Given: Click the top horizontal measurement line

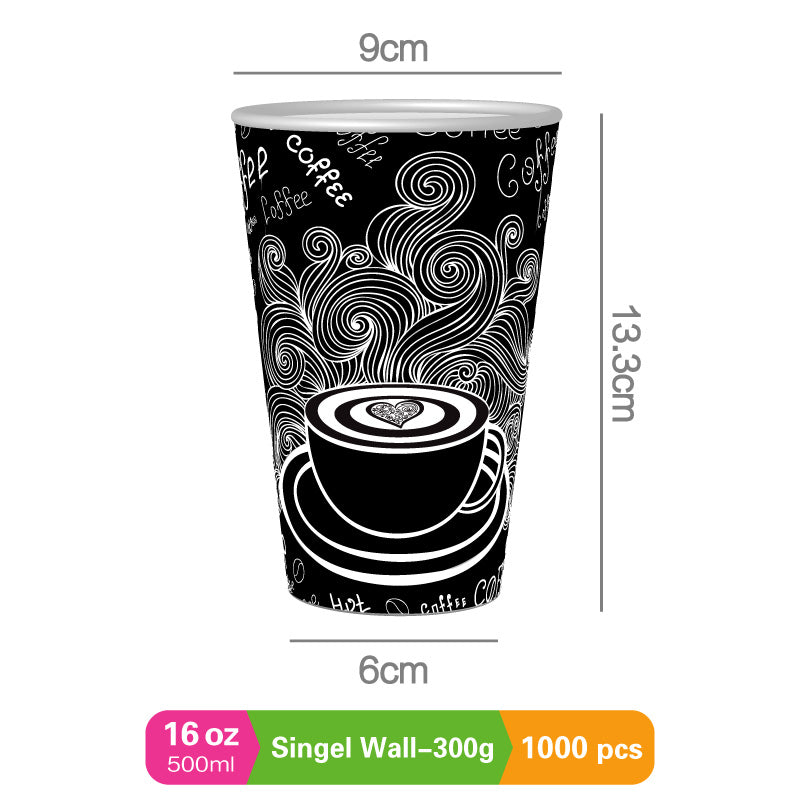Looking at the screenshot, I should pyautogui.click(x=397, y=73).
